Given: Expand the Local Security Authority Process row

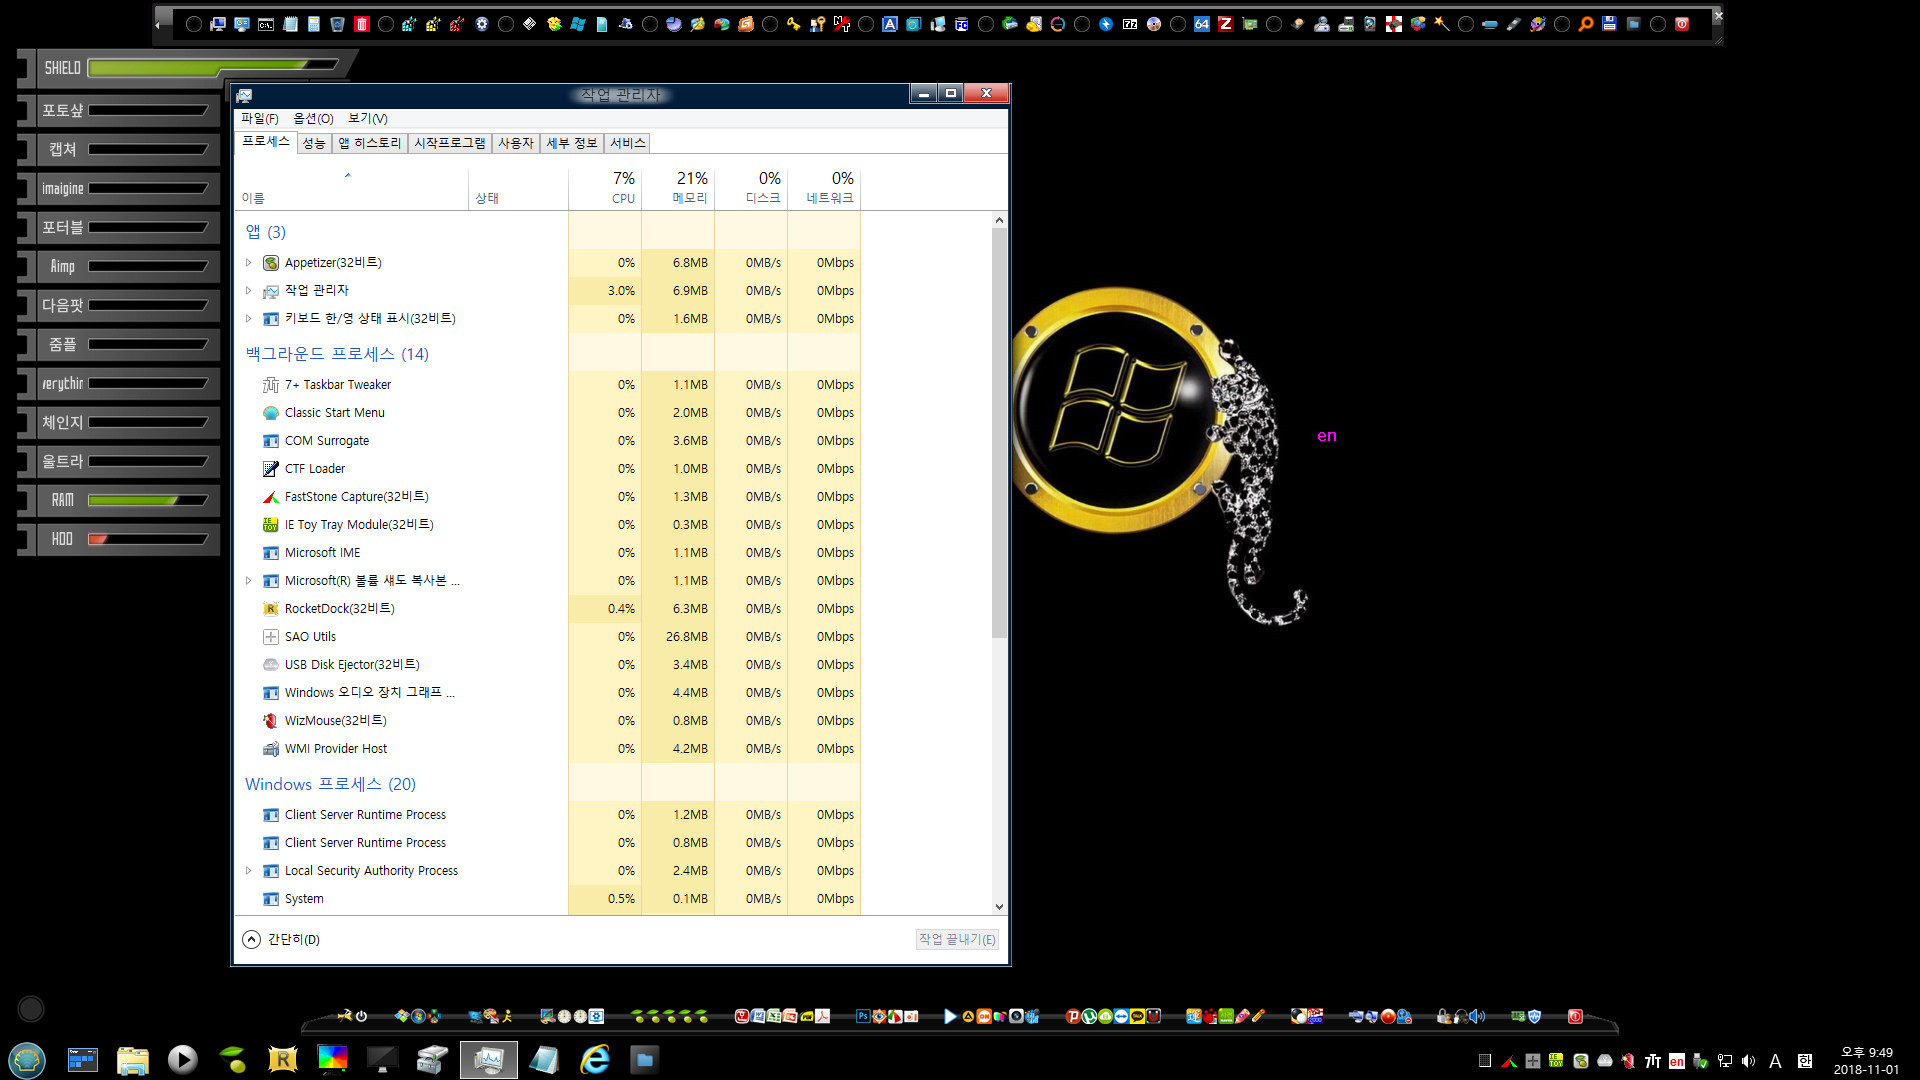Looking at the screenshot, I should click(249, 871).
